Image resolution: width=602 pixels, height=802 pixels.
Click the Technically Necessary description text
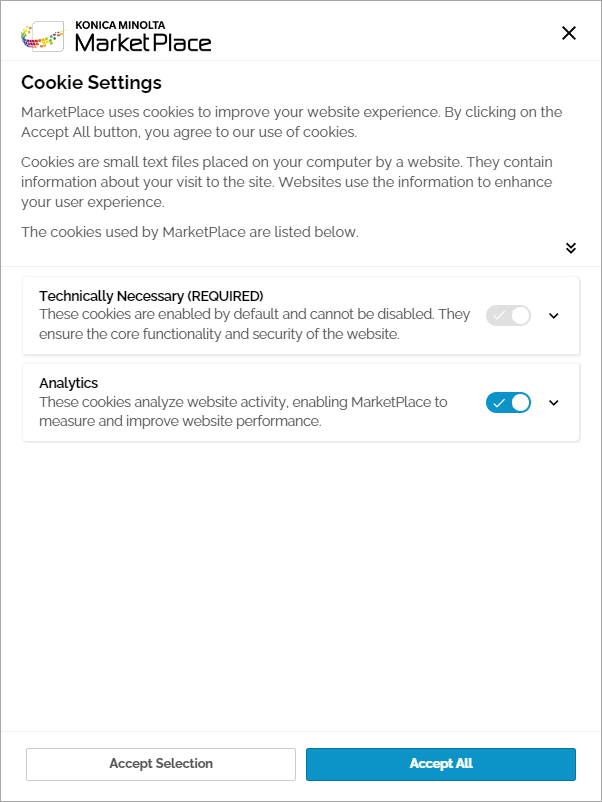255,324
